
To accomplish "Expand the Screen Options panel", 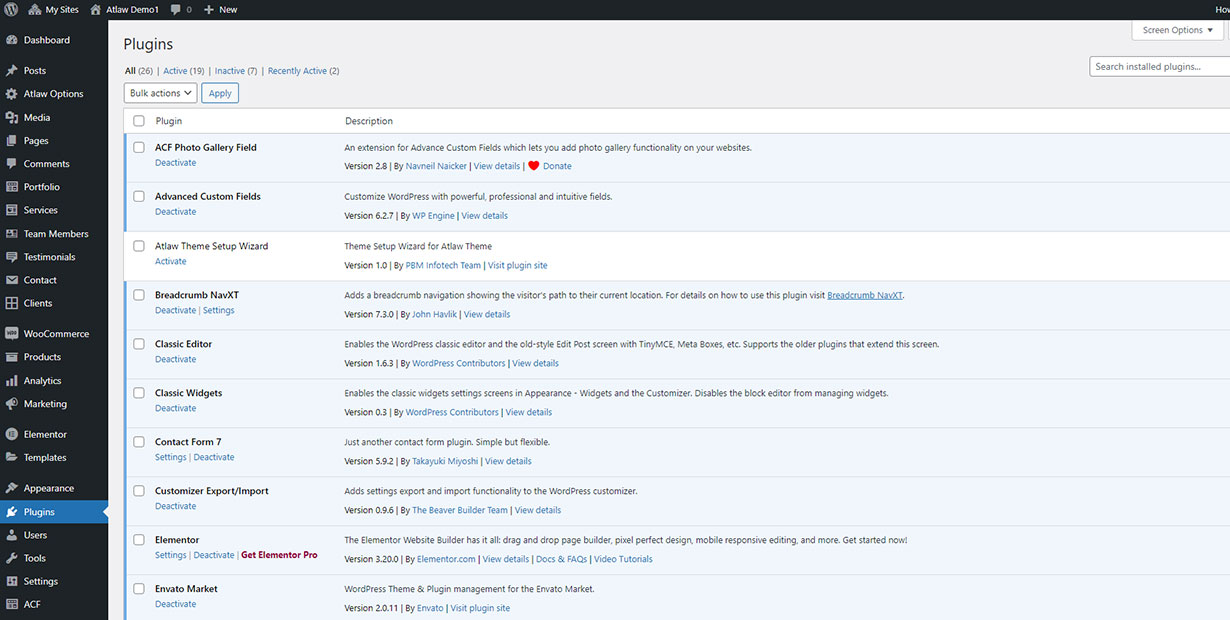I will (x=1177, y=30).
